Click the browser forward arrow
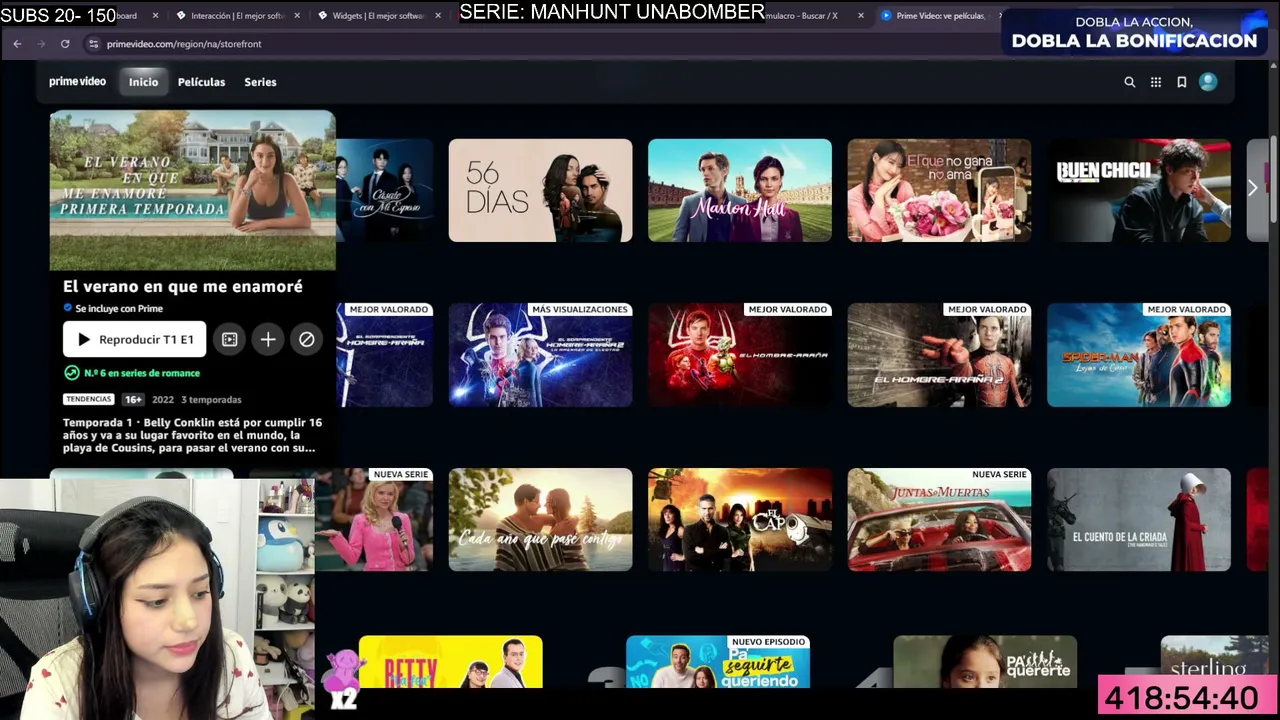1280x720 pixels. [41, 44]
